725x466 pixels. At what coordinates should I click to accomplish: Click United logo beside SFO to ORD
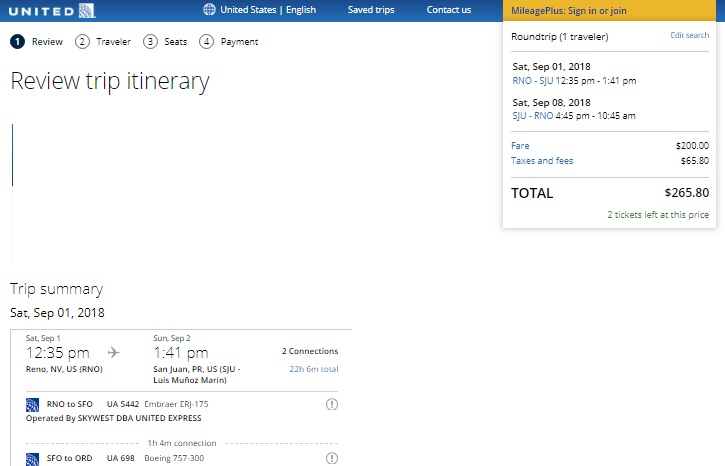click(x=32, y=459)
